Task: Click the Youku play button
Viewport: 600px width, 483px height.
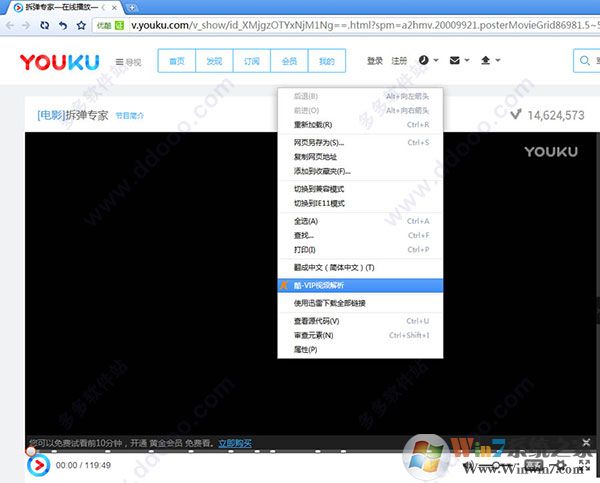Action: (x=38, y=465)
